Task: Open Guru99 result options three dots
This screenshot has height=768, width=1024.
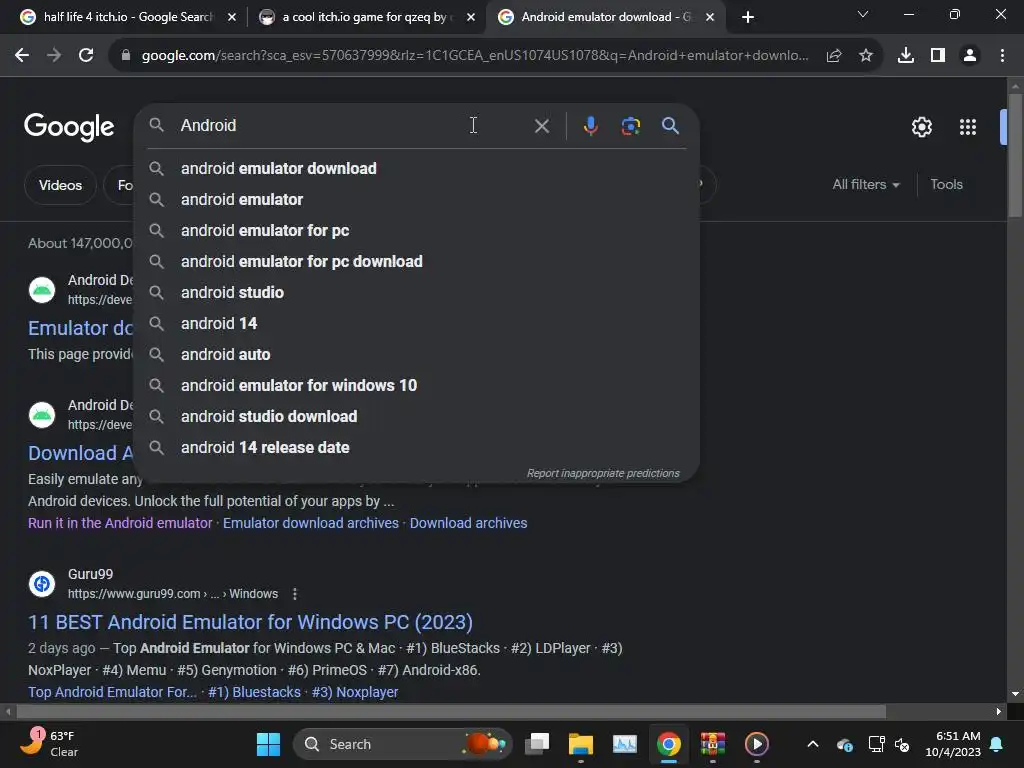Action: tap(295, 594)
